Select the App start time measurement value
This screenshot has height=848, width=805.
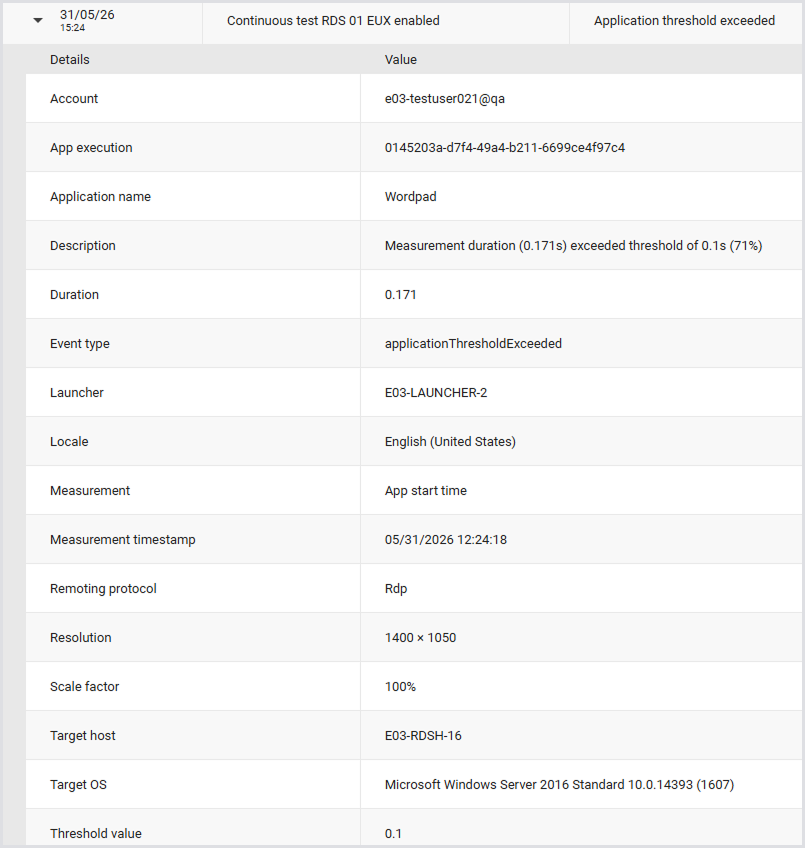click(426, 491)
